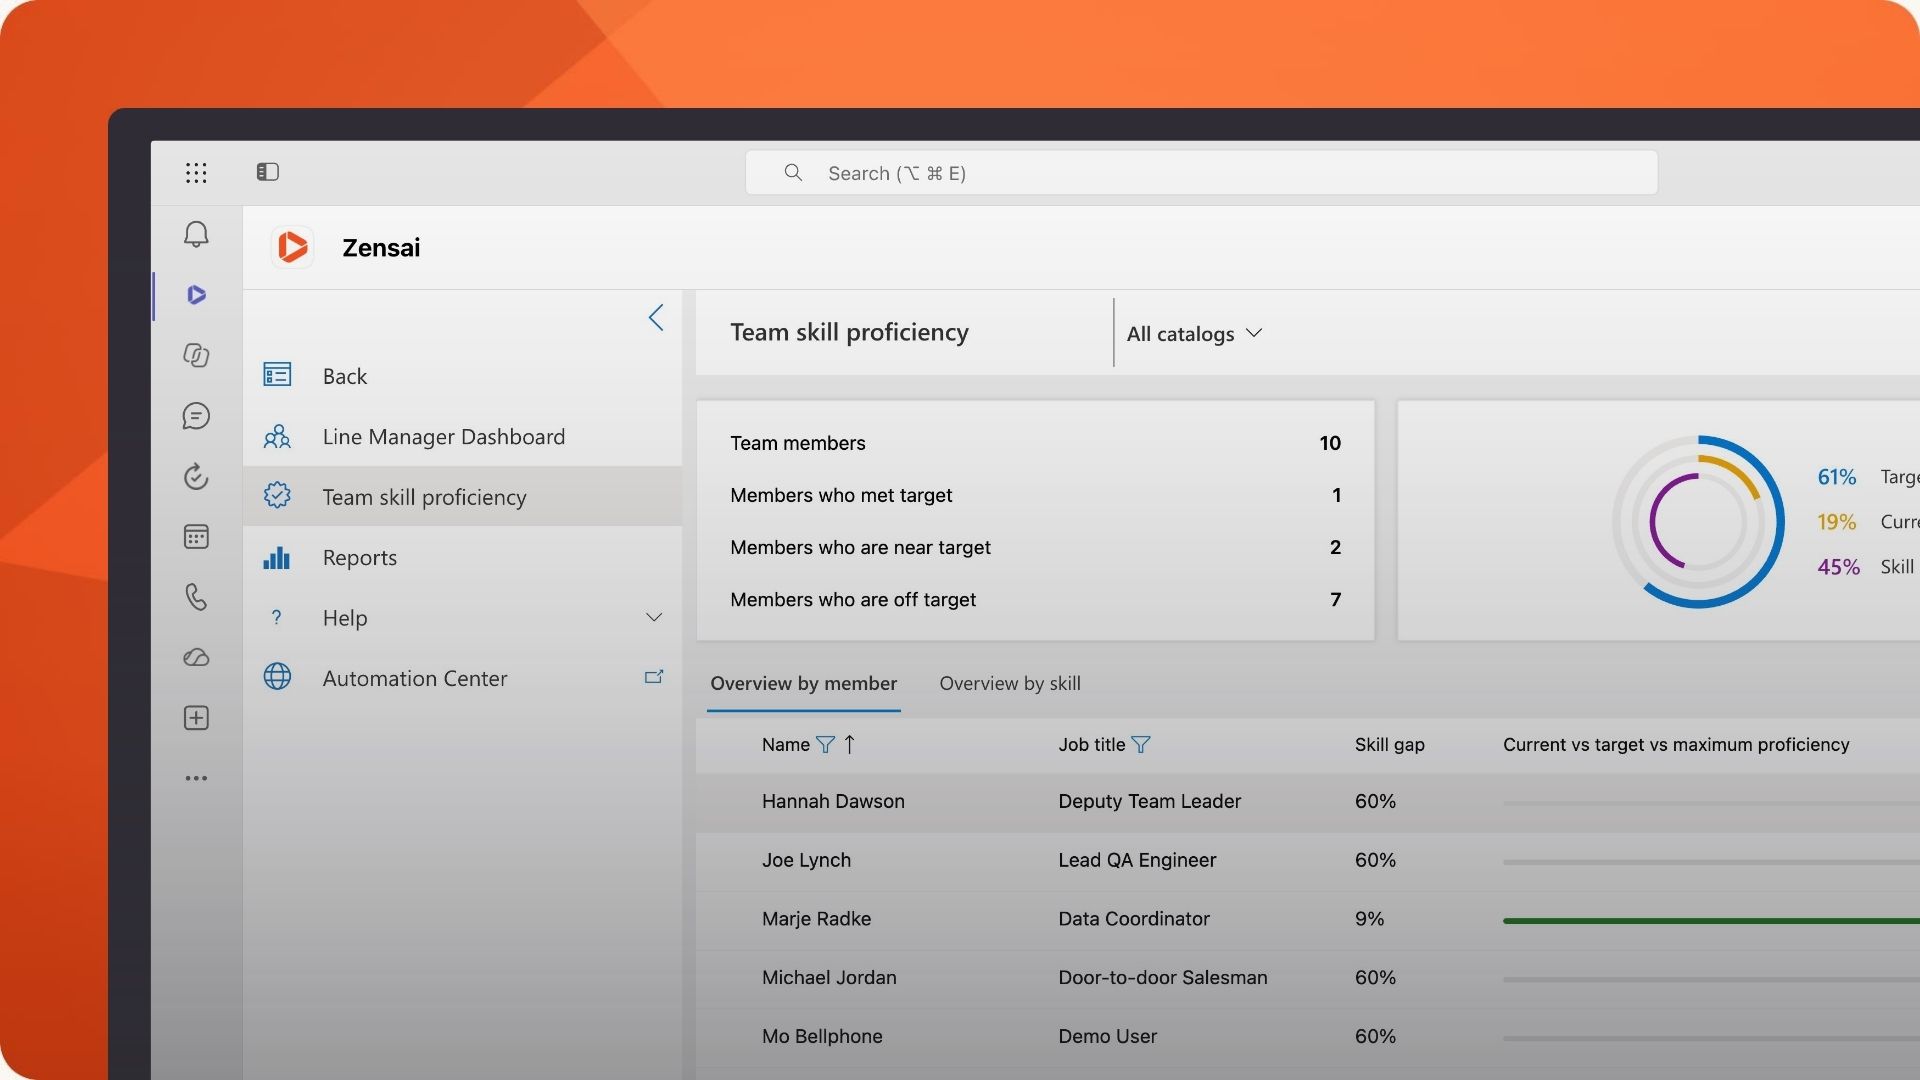Image resolution: width=1920 pixels, height=1080 pixels.
Task: Switch to Overview by skill tab
Action: pos(1009,683)
